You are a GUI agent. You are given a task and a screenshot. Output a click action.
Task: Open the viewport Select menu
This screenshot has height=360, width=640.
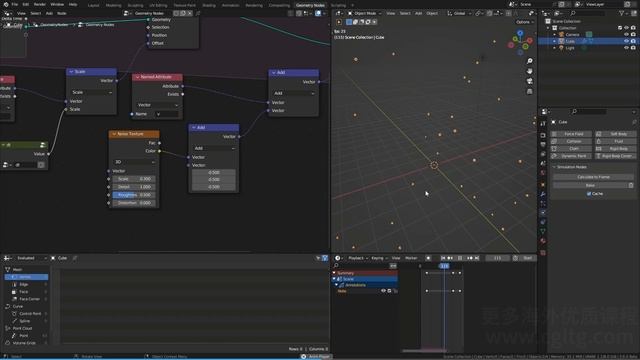(404, 13)
